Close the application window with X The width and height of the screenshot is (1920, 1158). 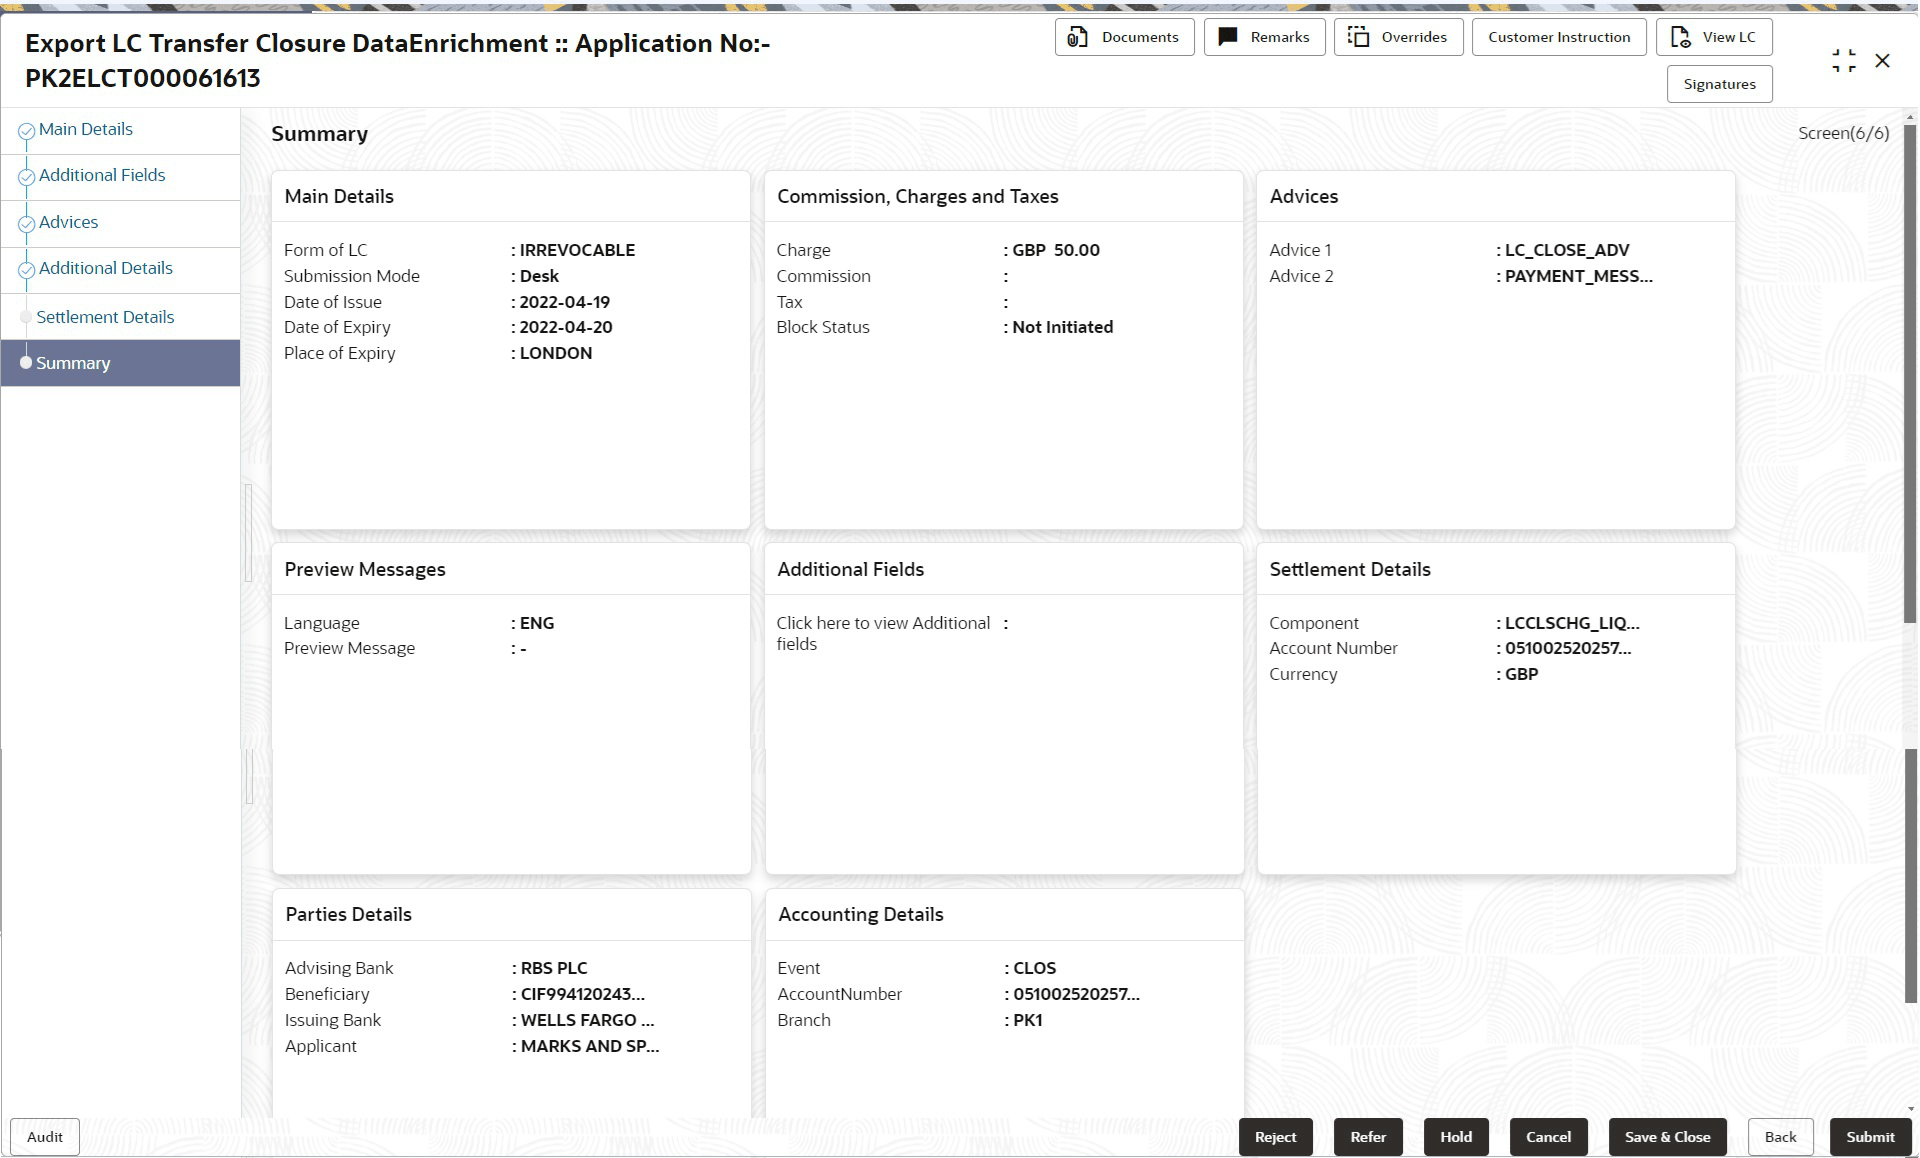[x=1882, y=61]
